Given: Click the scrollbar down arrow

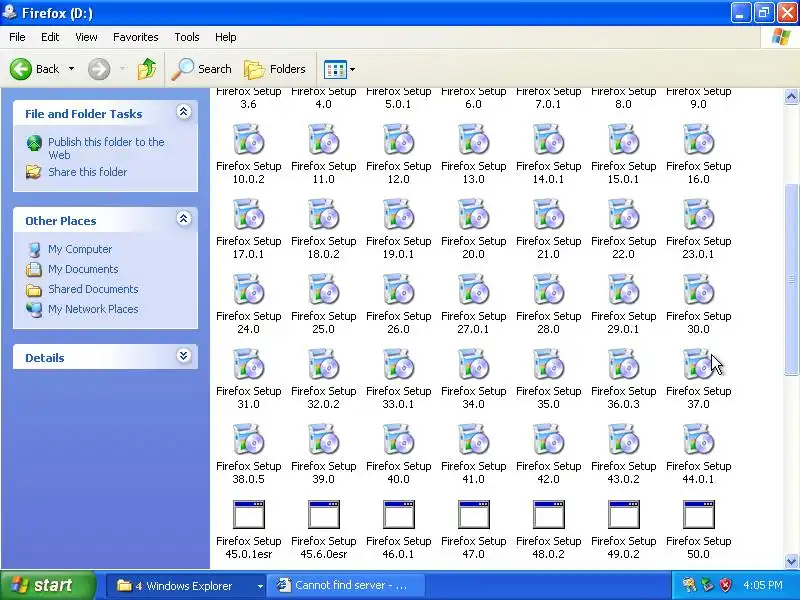Looking at the screenshot, I should (791, 561).
